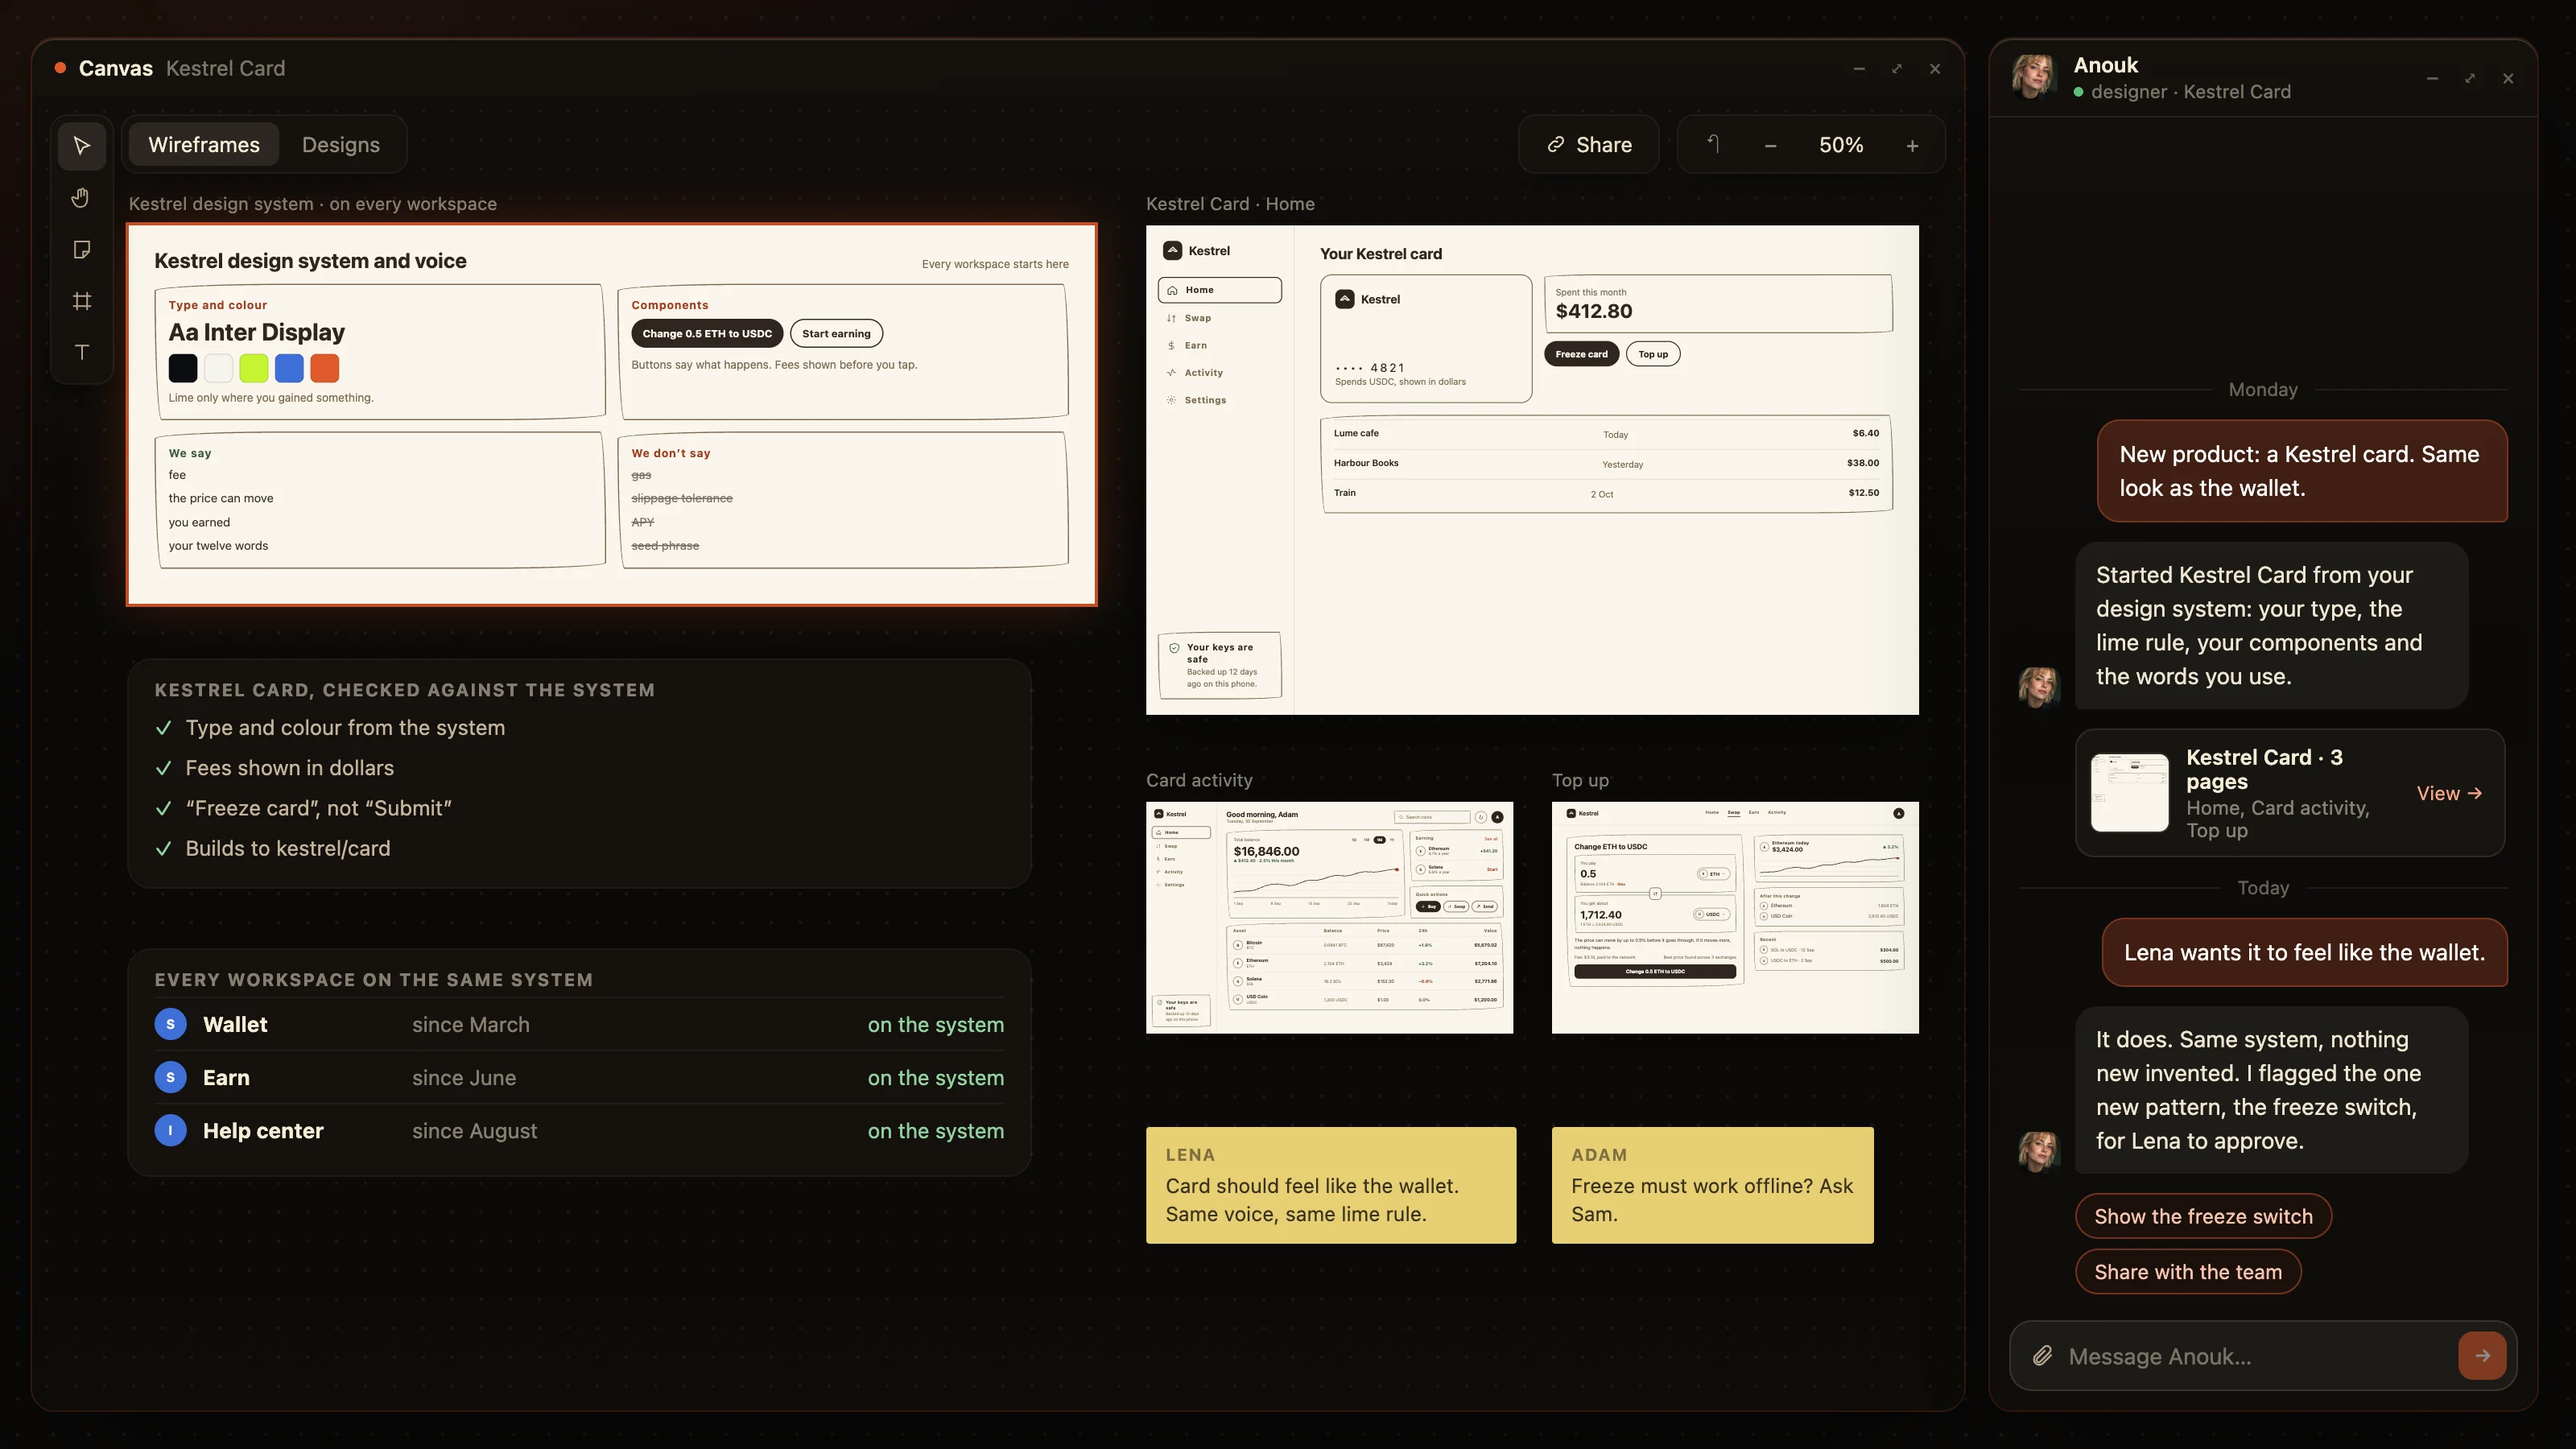The width and height of the screenshot is (2576, 1449).
Task: Click the black colour swatch
Action: click(x=183, y=368)
